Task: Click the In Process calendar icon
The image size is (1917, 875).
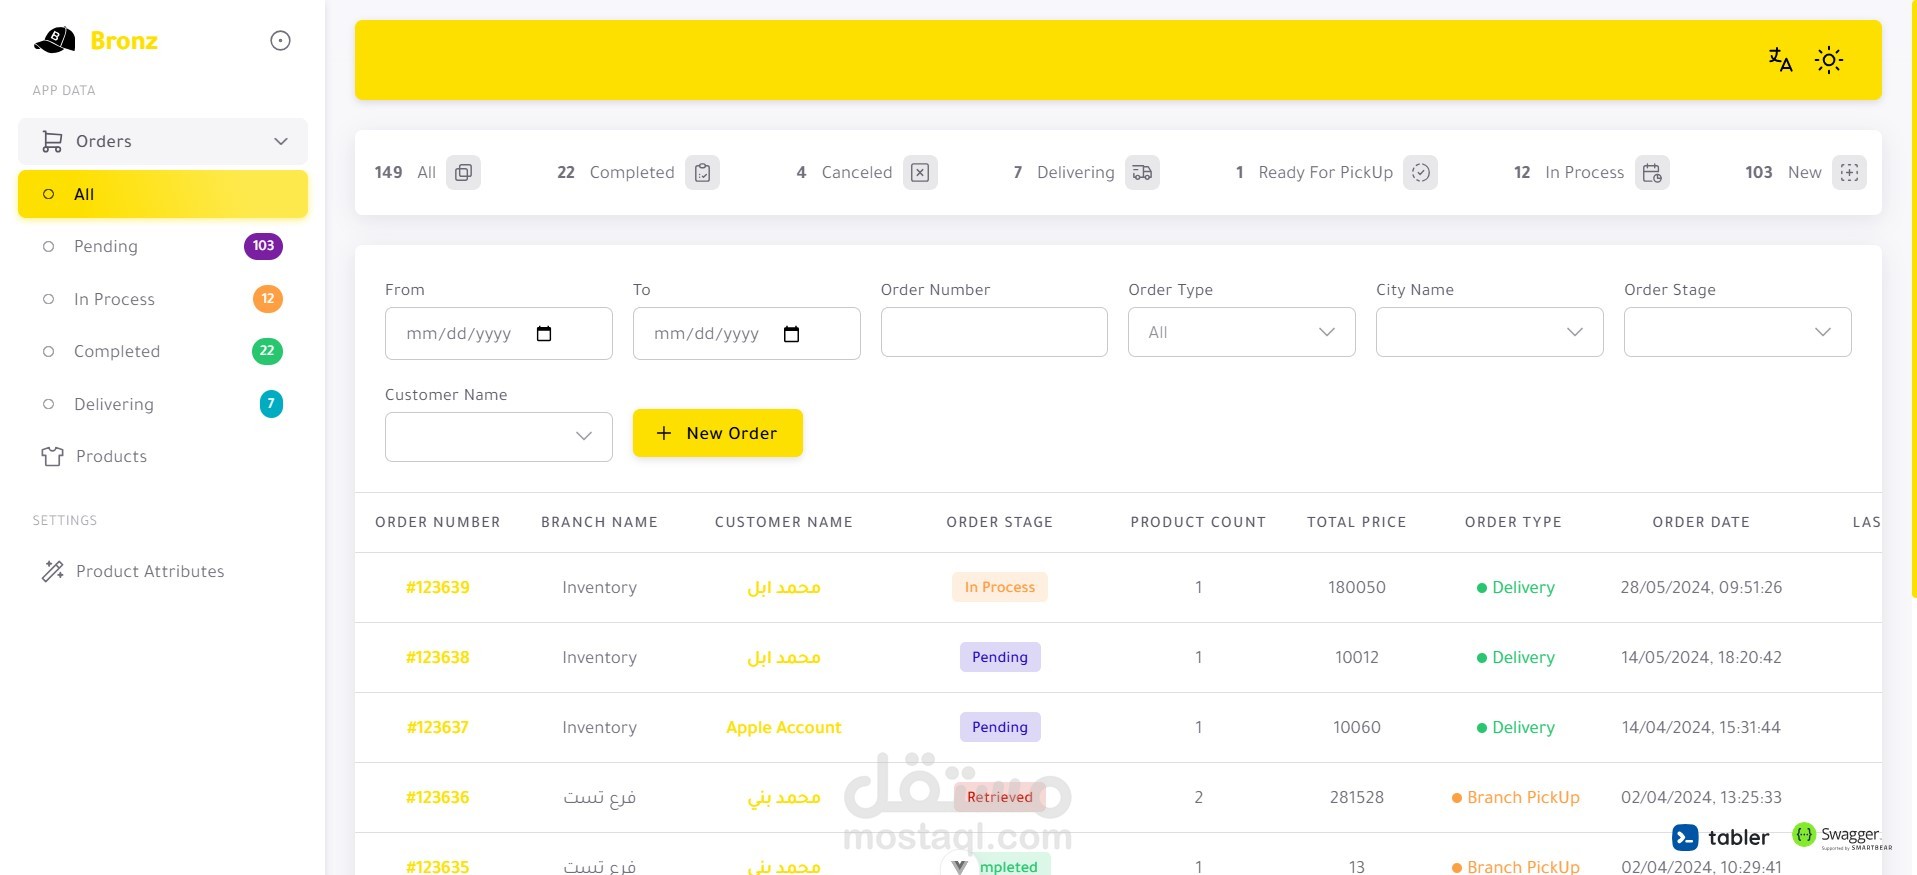Action: [1652, 172]
